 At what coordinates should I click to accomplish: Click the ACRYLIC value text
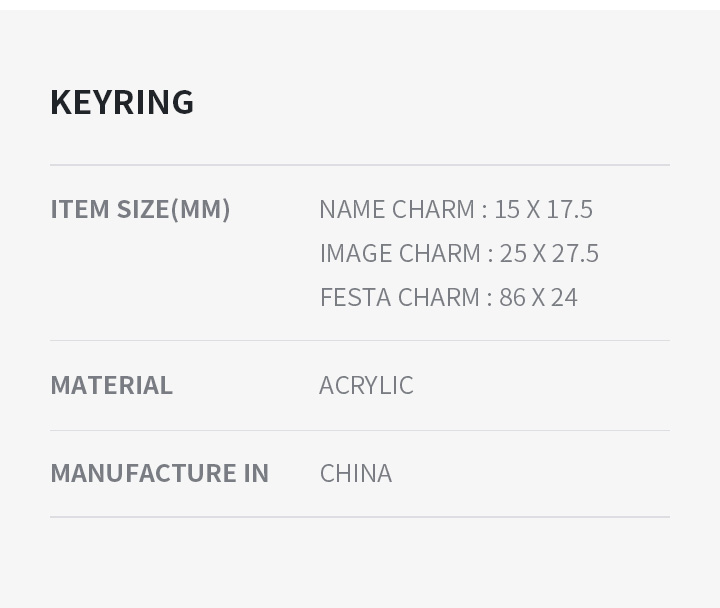click(x=366, y=385)
